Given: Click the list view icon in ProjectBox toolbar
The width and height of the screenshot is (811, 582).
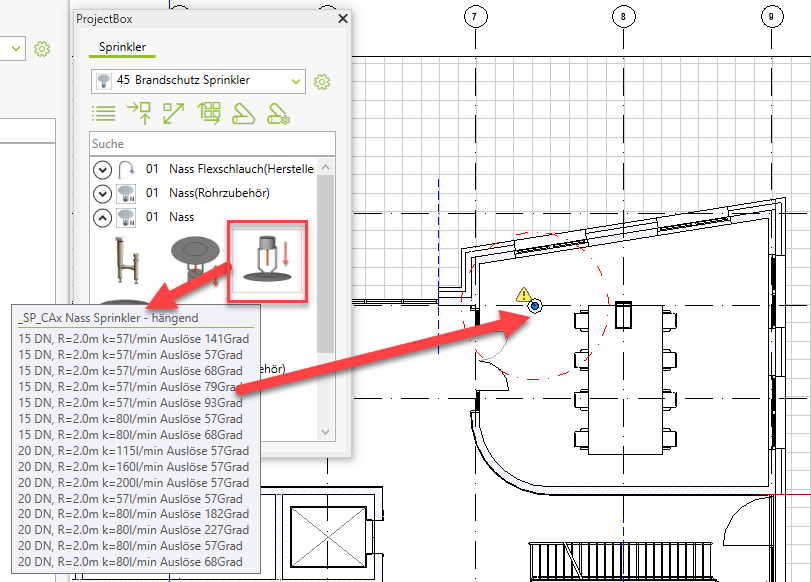Looking at the screenshot, I should (x=104, y=113).
